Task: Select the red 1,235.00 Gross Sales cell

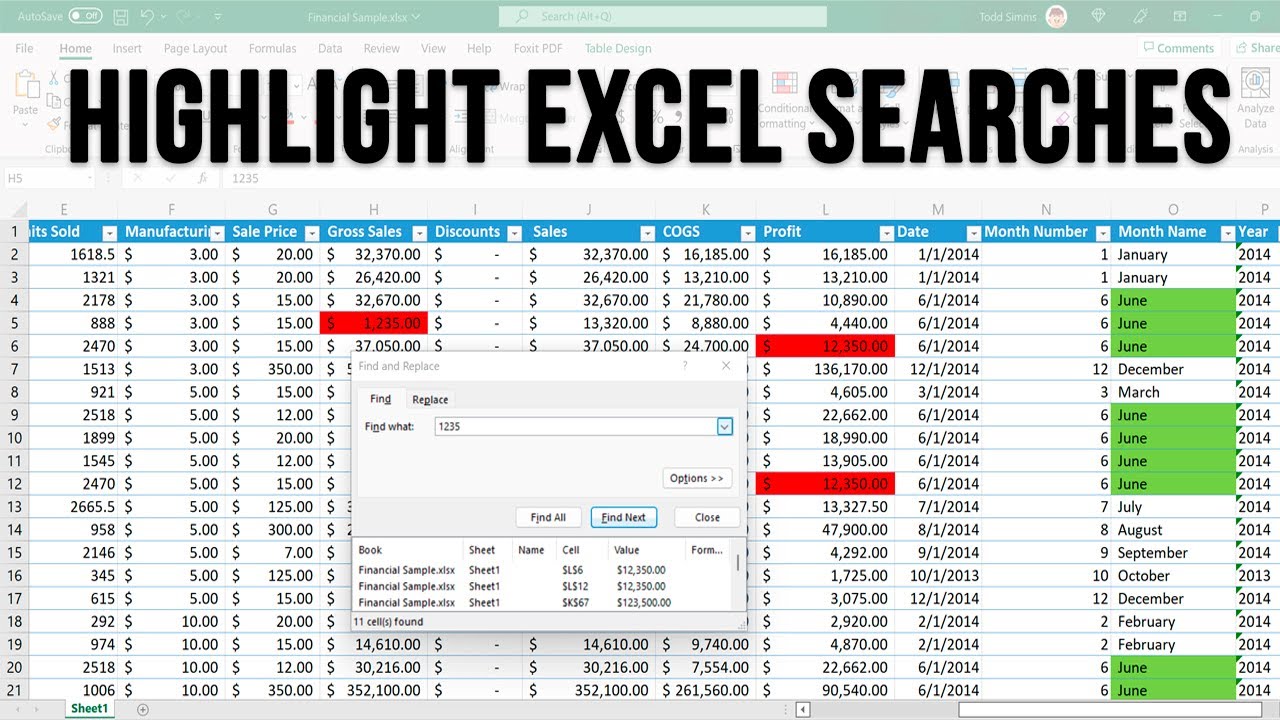Action: pos(374,323)
